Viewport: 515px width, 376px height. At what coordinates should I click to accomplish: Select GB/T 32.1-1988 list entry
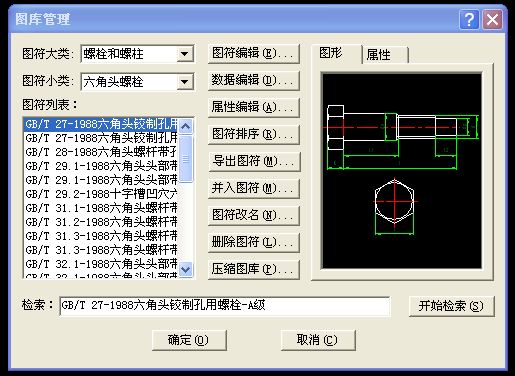pyautogui.click(x=101, y=264)
